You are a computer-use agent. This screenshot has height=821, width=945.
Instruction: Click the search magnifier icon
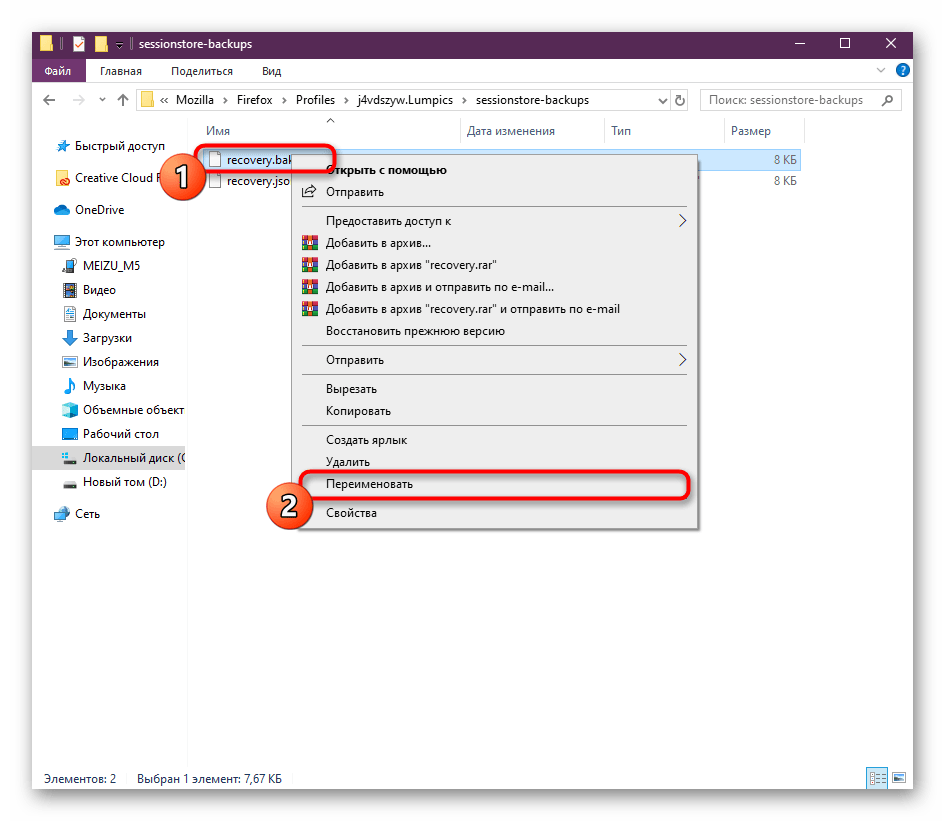click(887, 100)
